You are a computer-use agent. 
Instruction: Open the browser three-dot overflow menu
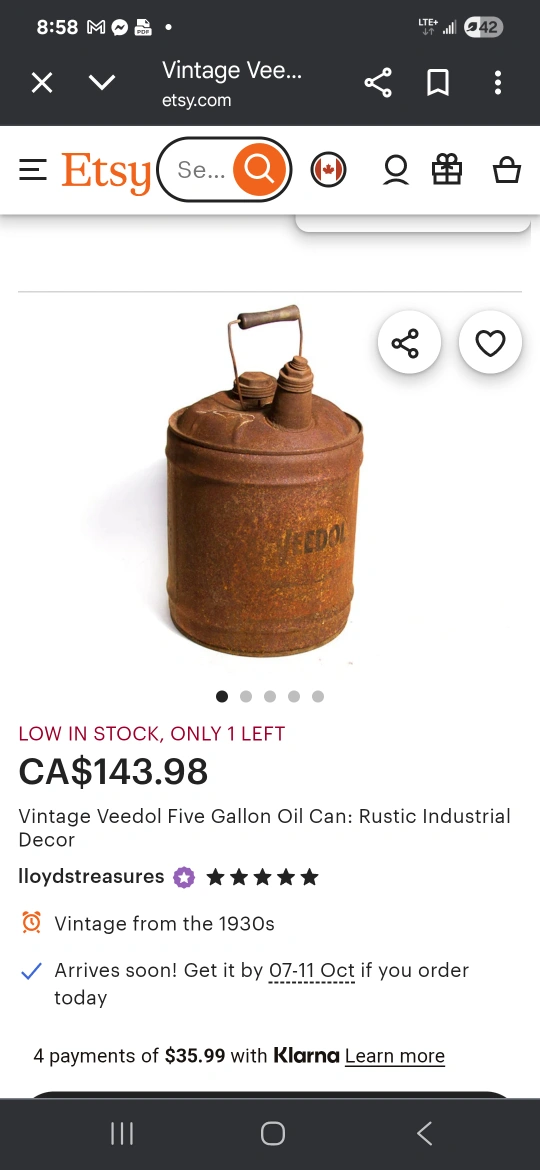click(x=497, y=82)
